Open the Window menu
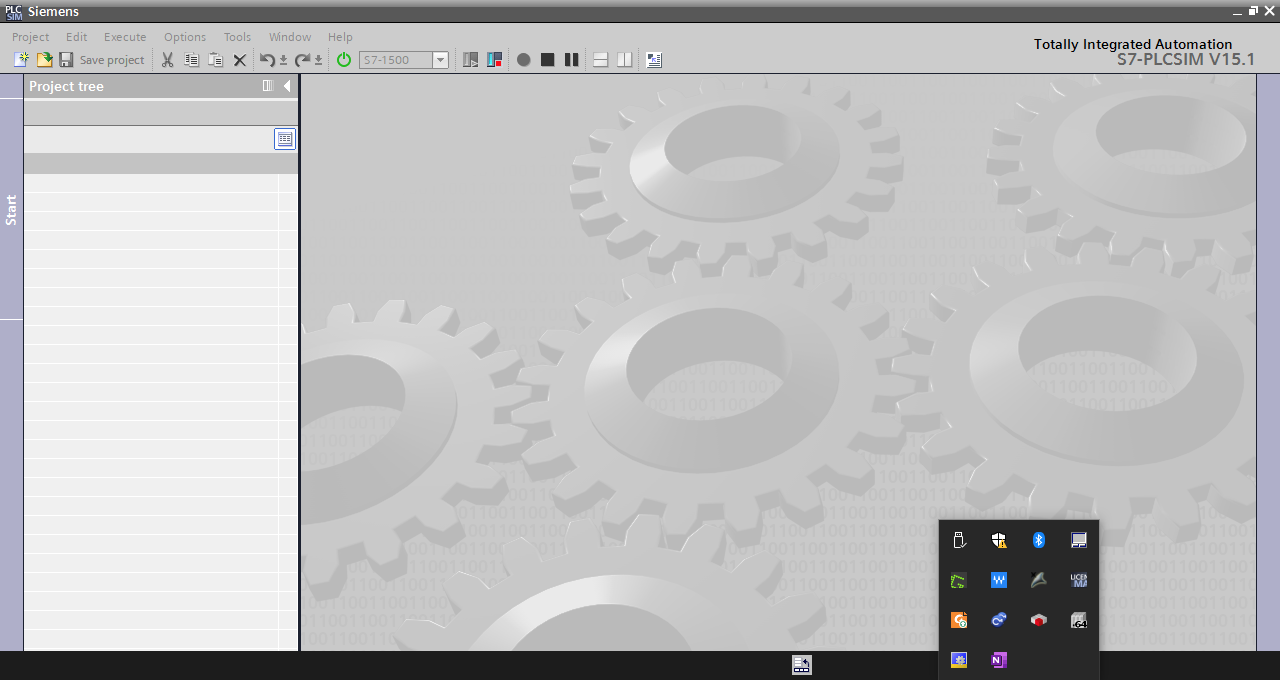The height and width of the screenshot is (680, 1280). coord(290,37)
